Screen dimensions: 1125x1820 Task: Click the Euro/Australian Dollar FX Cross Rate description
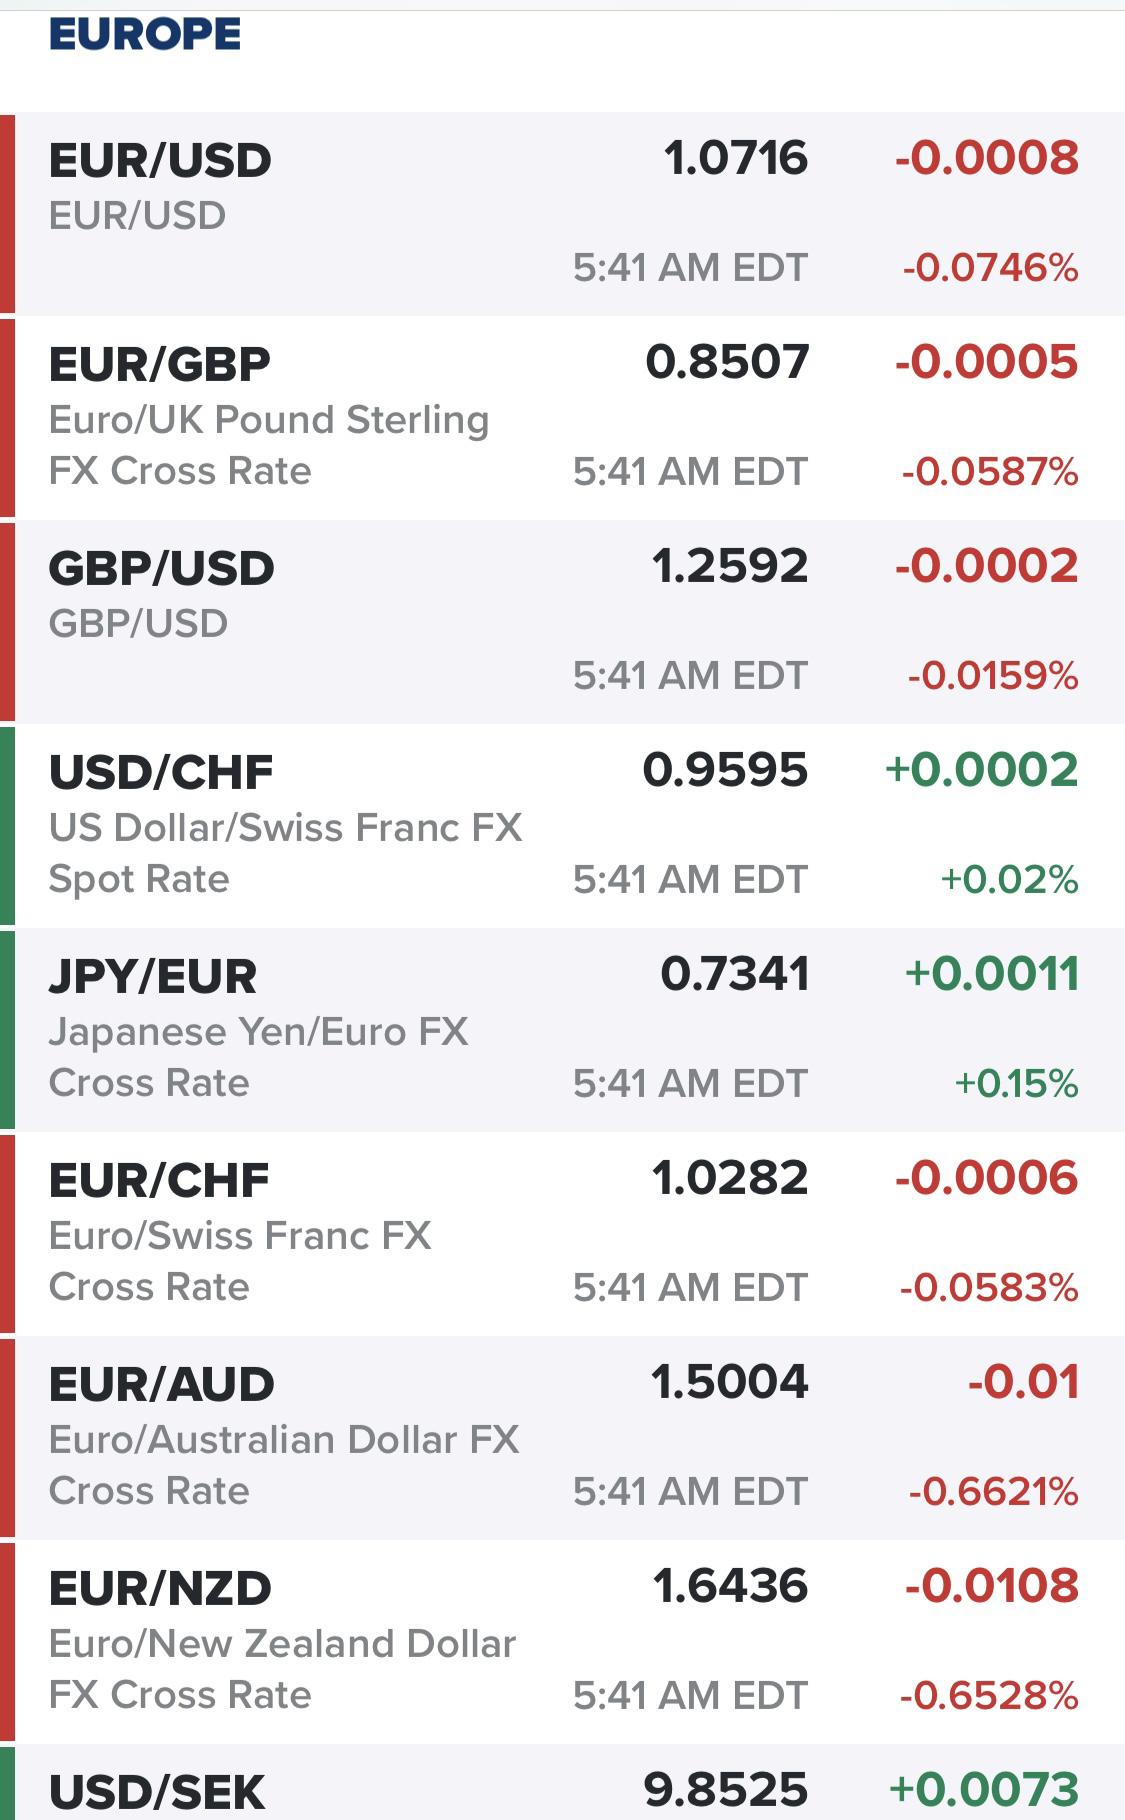click(284, 1465)
